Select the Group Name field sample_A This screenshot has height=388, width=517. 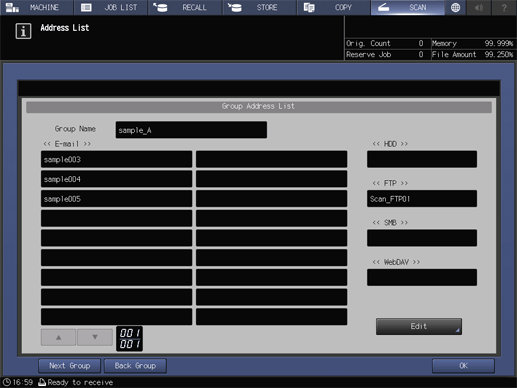coord(191,130)
